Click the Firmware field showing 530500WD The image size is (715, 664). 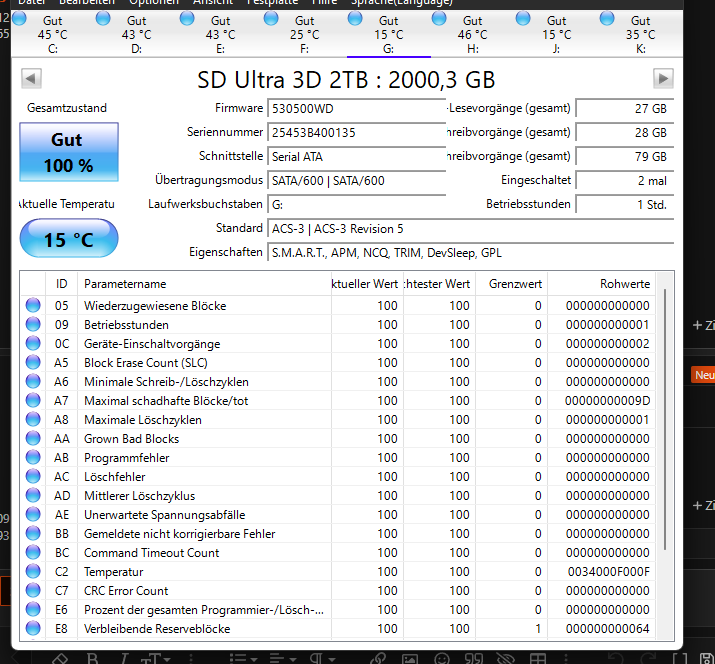357,109
